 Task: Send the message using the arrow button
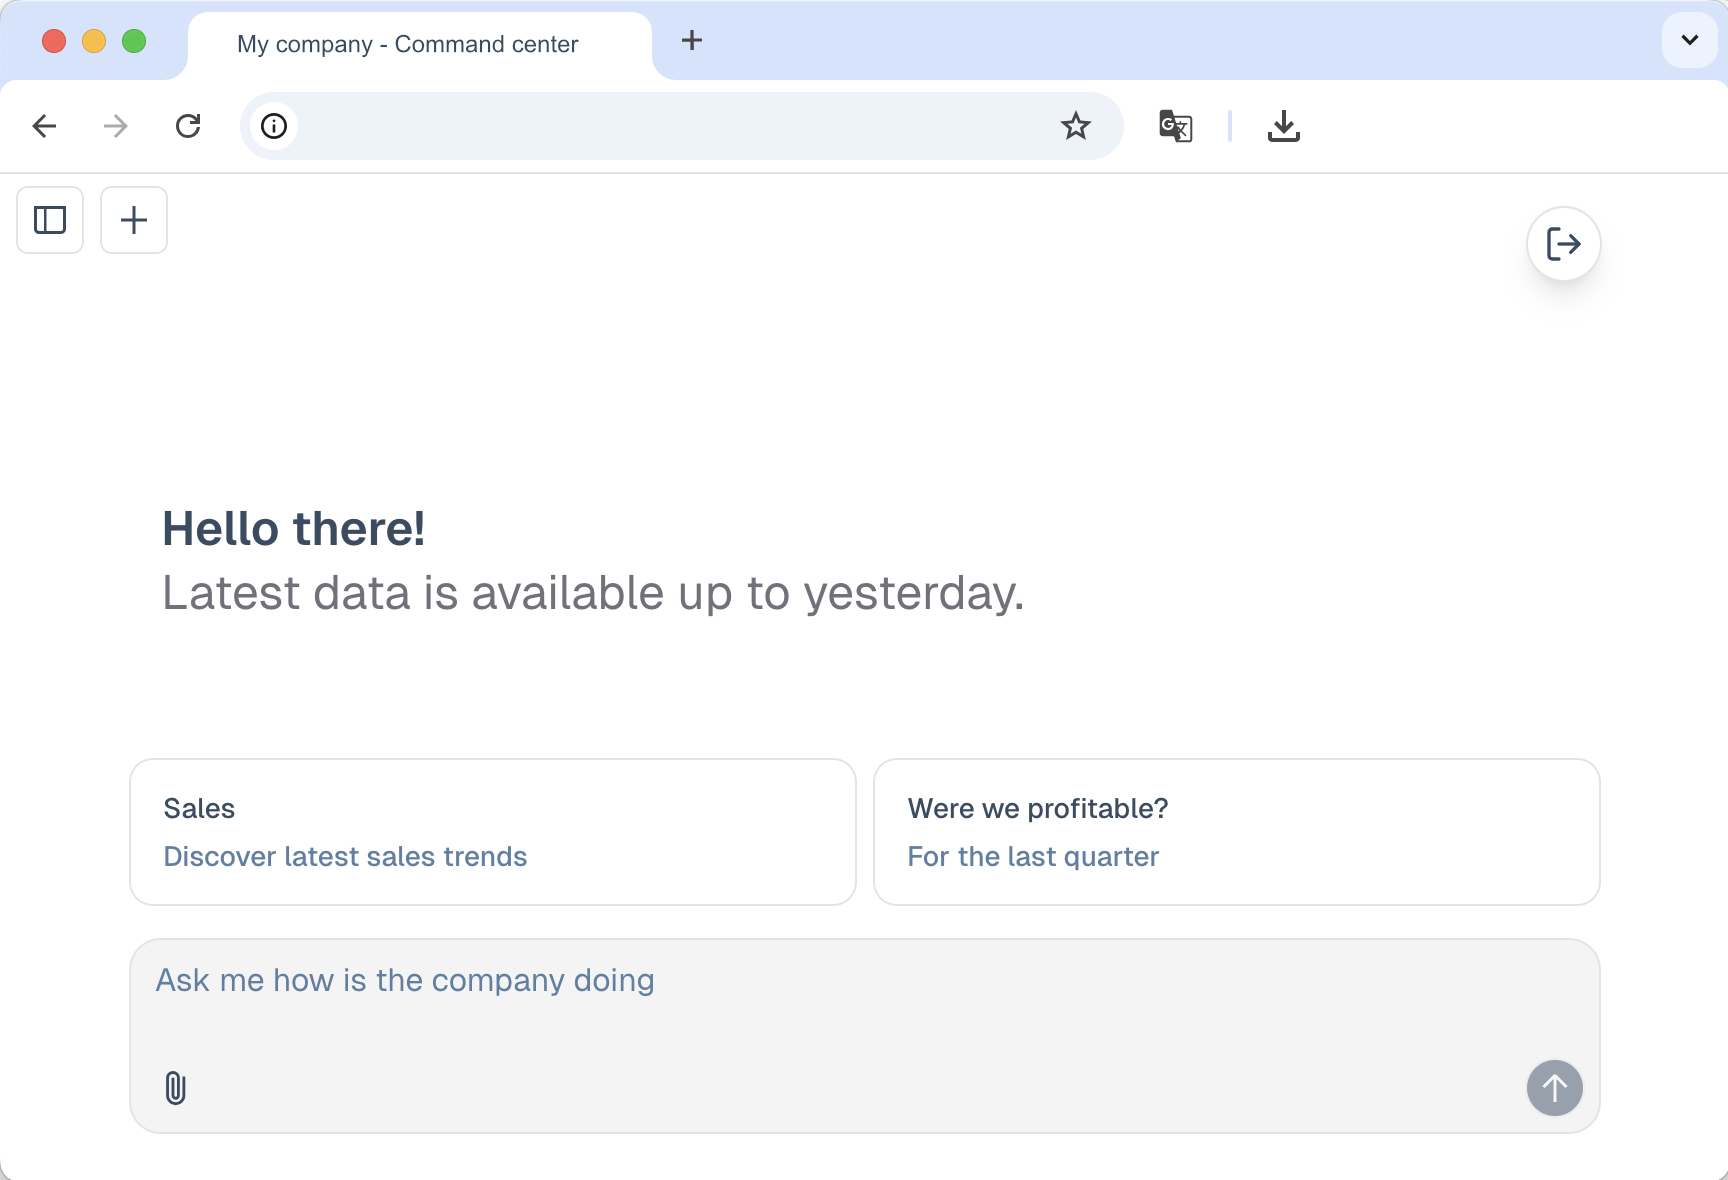(1554, 1088)
